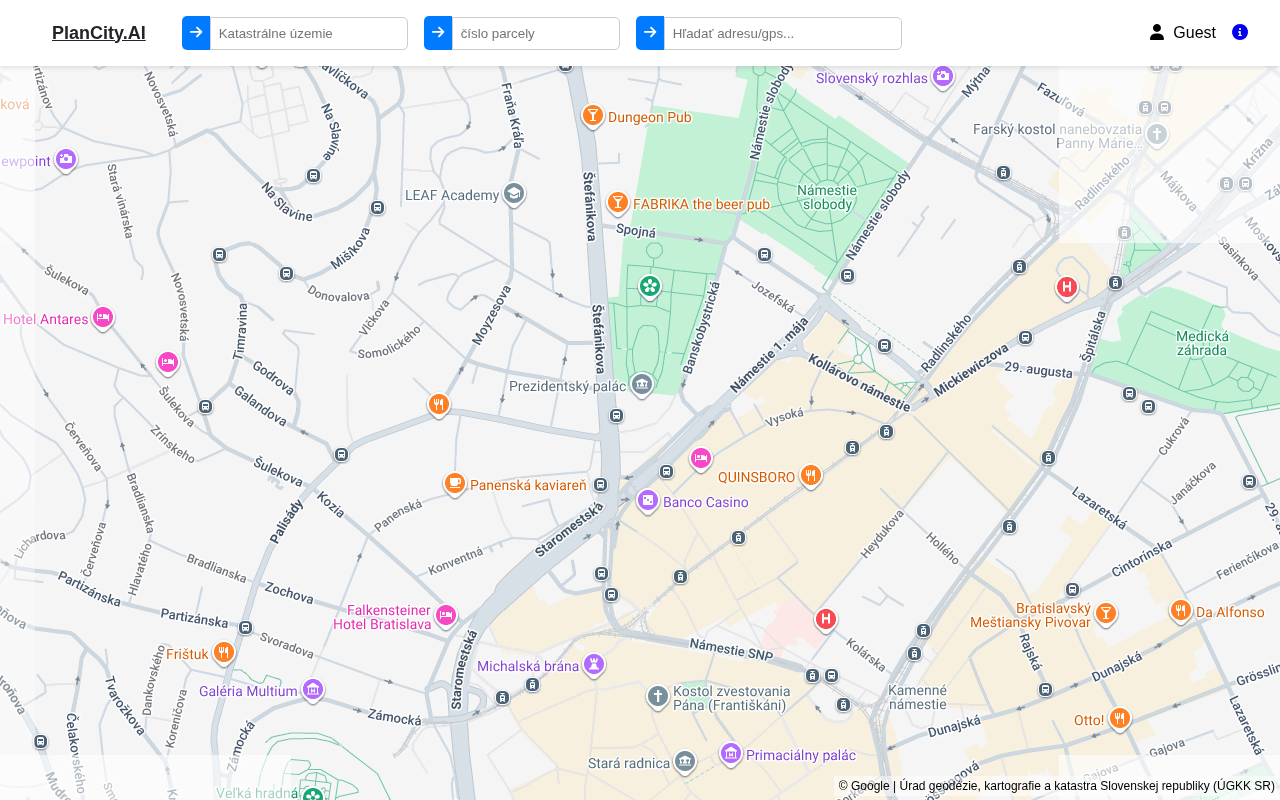Select the green garden flower marker near Spojná
This screenshot has height=800, width=1280.
click(x=650, y=287)
